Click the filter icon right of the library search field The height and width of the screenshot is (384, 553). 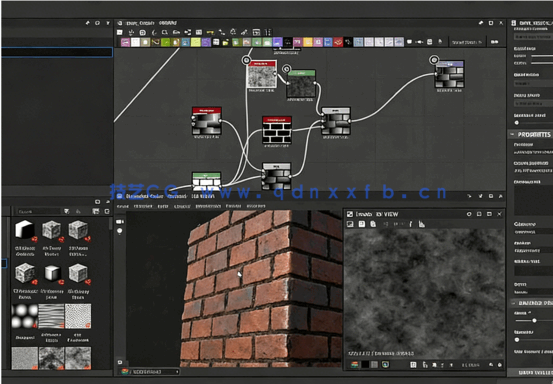(x=67, y=211)
